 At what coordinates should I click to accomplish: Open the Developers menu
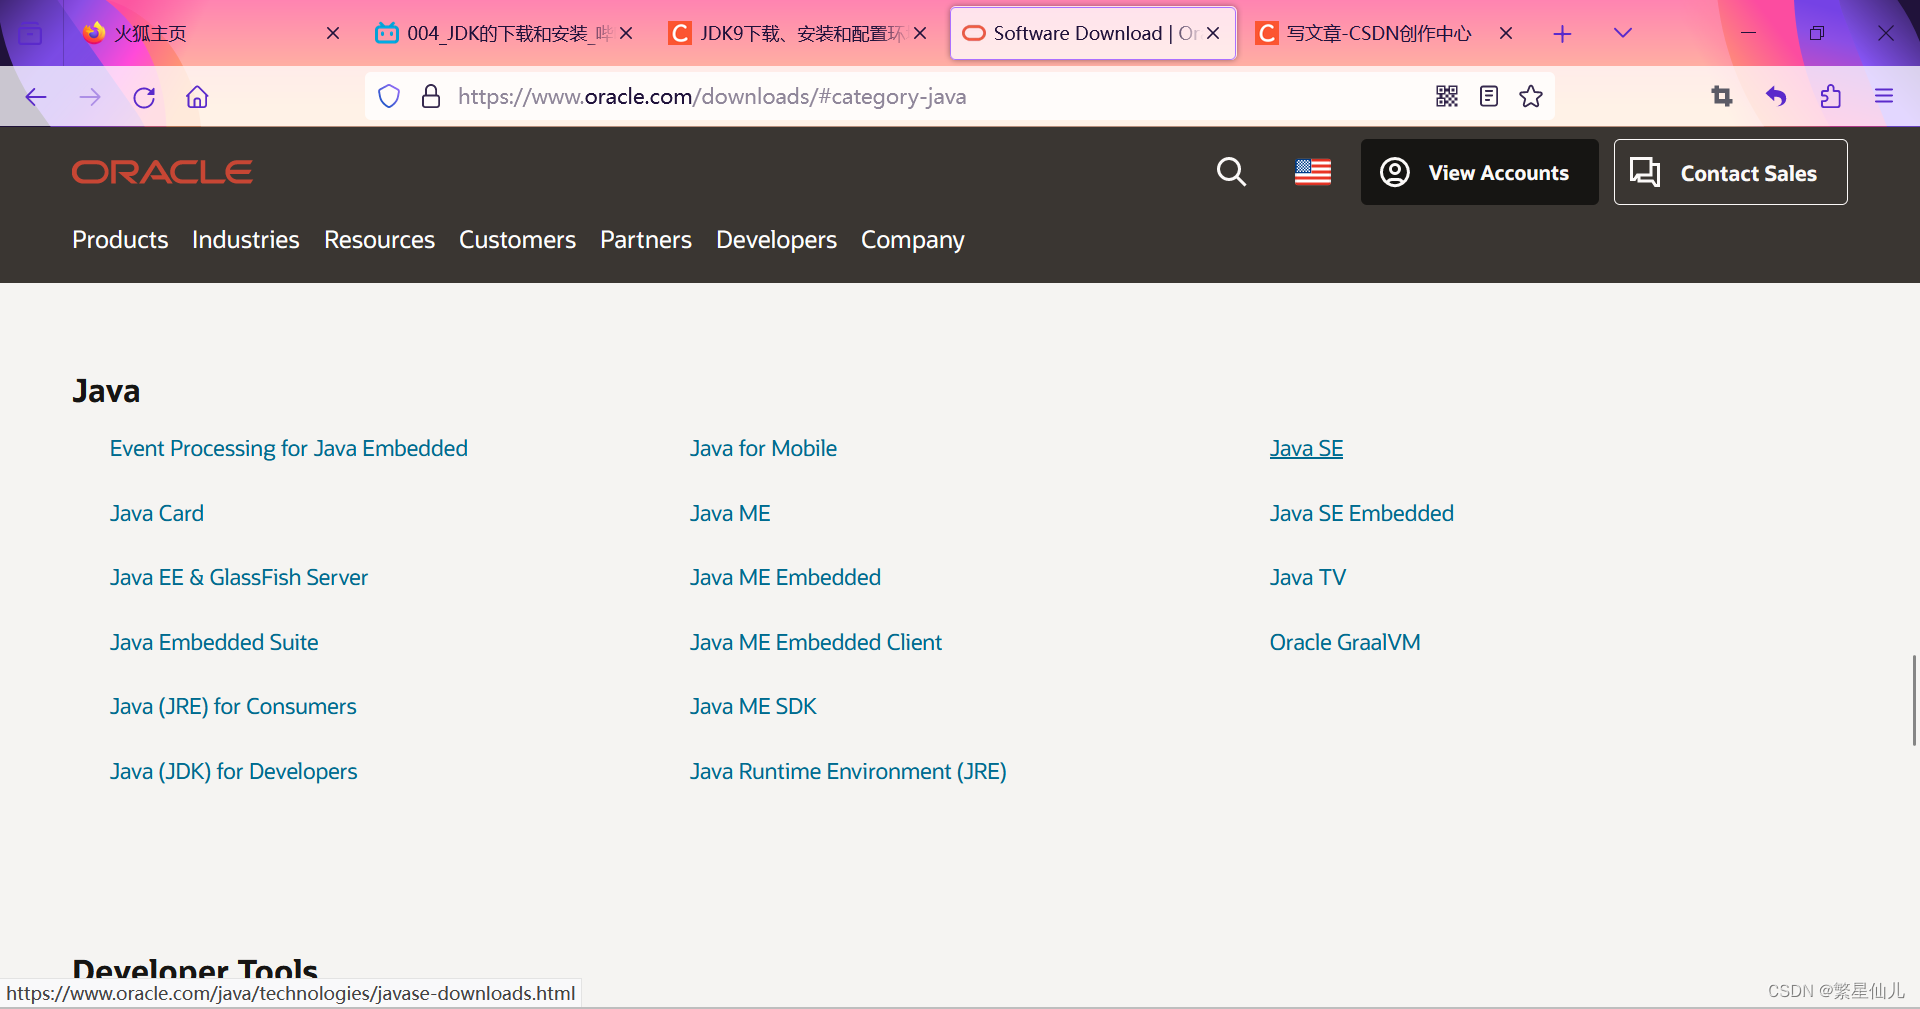776,240
